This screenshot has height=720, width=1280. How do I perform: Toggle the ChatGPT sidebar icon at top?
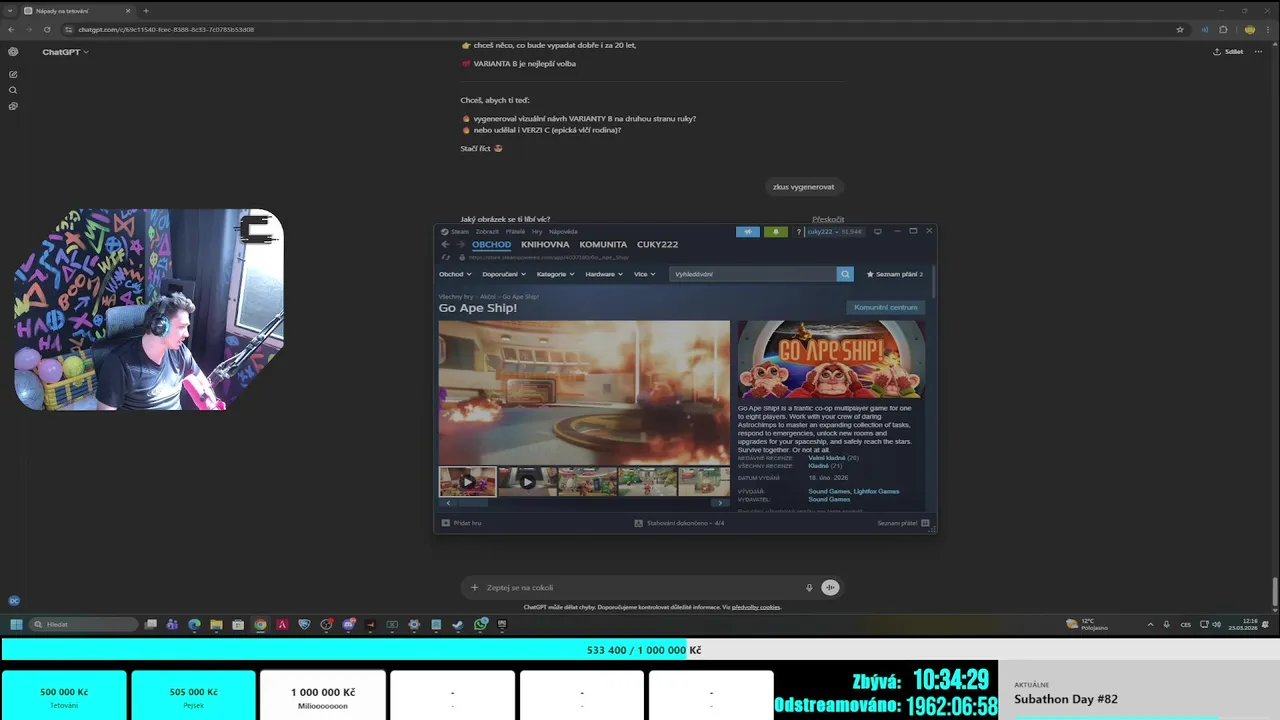pos(13,51)
